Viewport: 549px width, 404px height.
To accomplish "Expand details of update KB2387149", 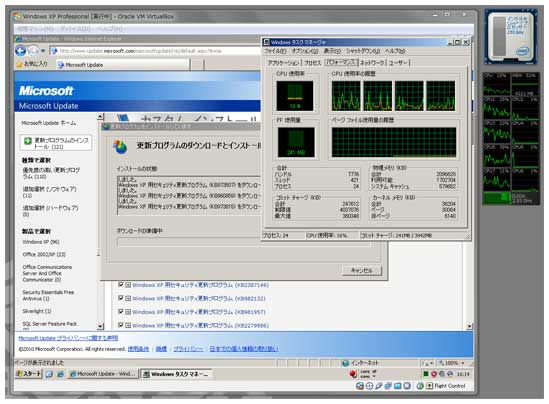I will [x=128, y=285].
